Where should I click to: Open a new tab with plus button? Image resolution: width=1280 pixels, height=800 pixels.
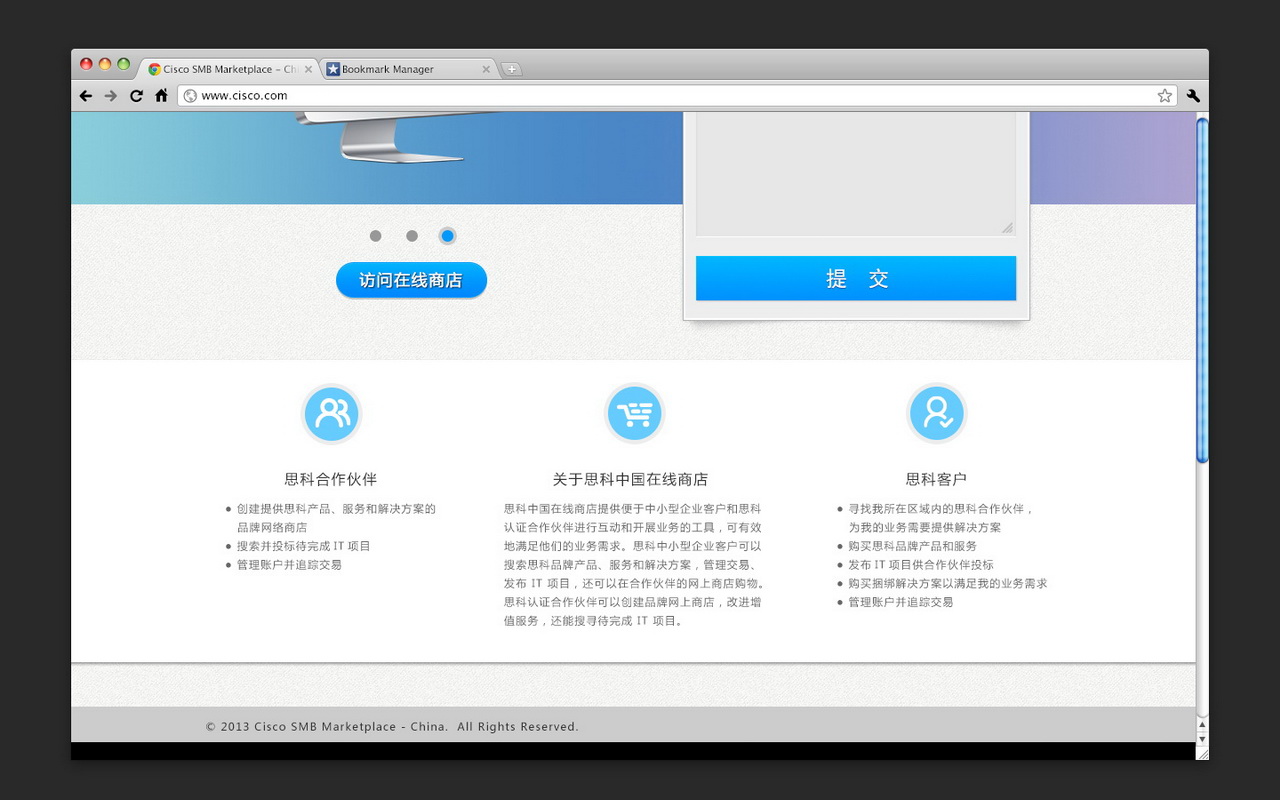pyautogui.click(x=512, y=70)
